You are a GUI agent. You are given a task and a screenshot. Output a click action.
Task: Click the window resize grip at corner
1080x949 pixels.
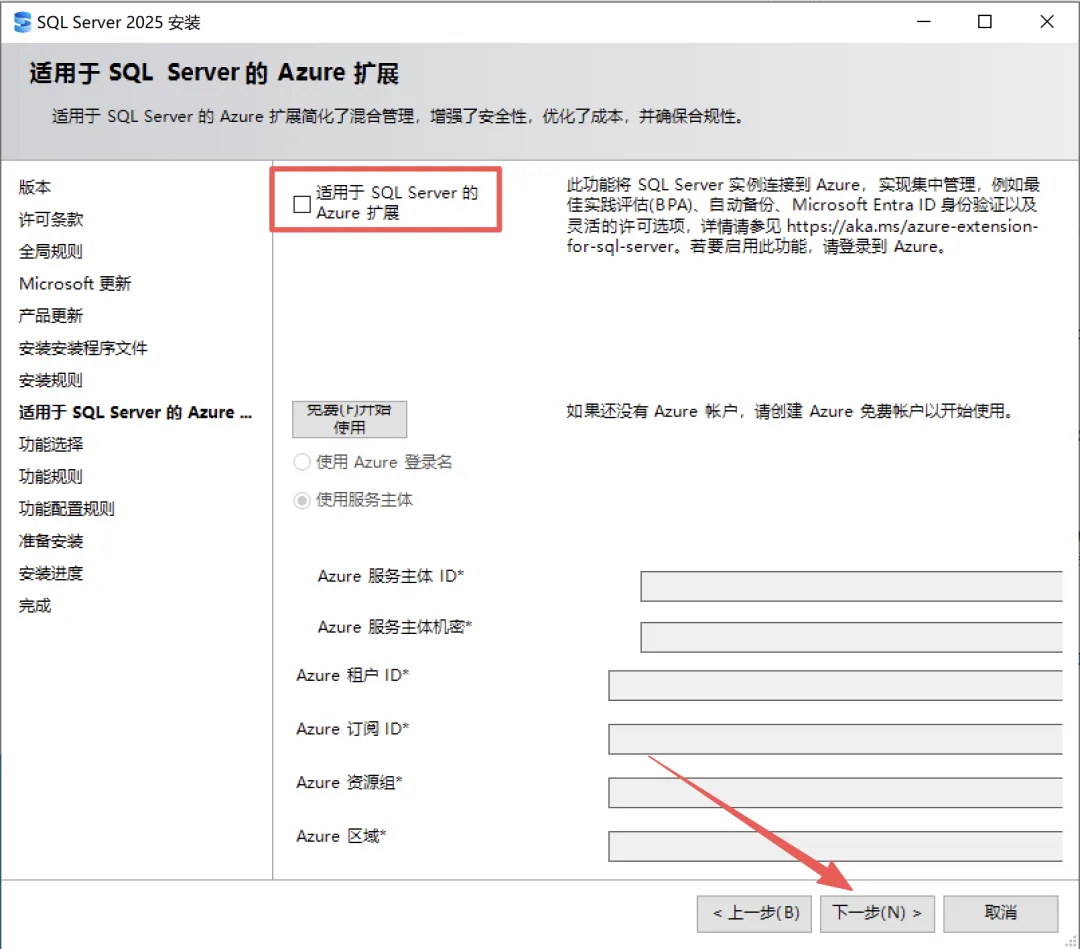coord(1070,941)
